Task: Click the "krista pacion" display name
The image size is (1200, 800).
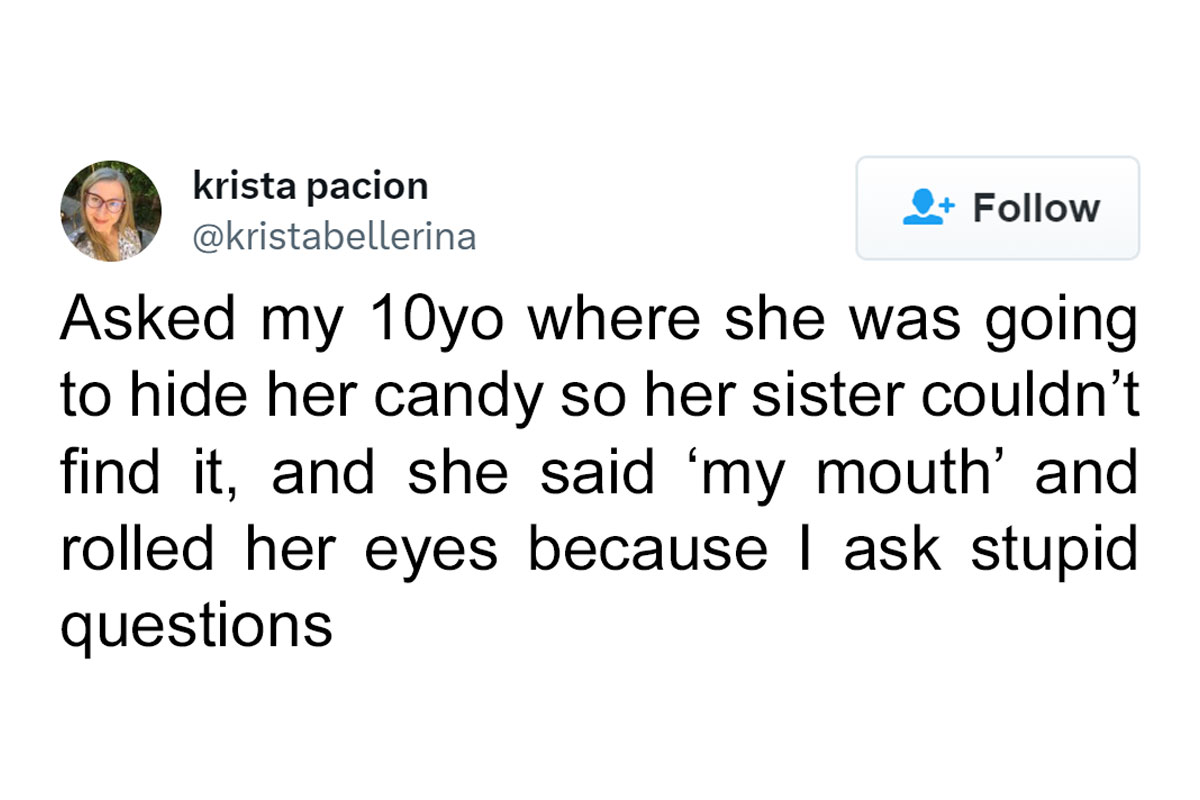Action: click(309, 185)
